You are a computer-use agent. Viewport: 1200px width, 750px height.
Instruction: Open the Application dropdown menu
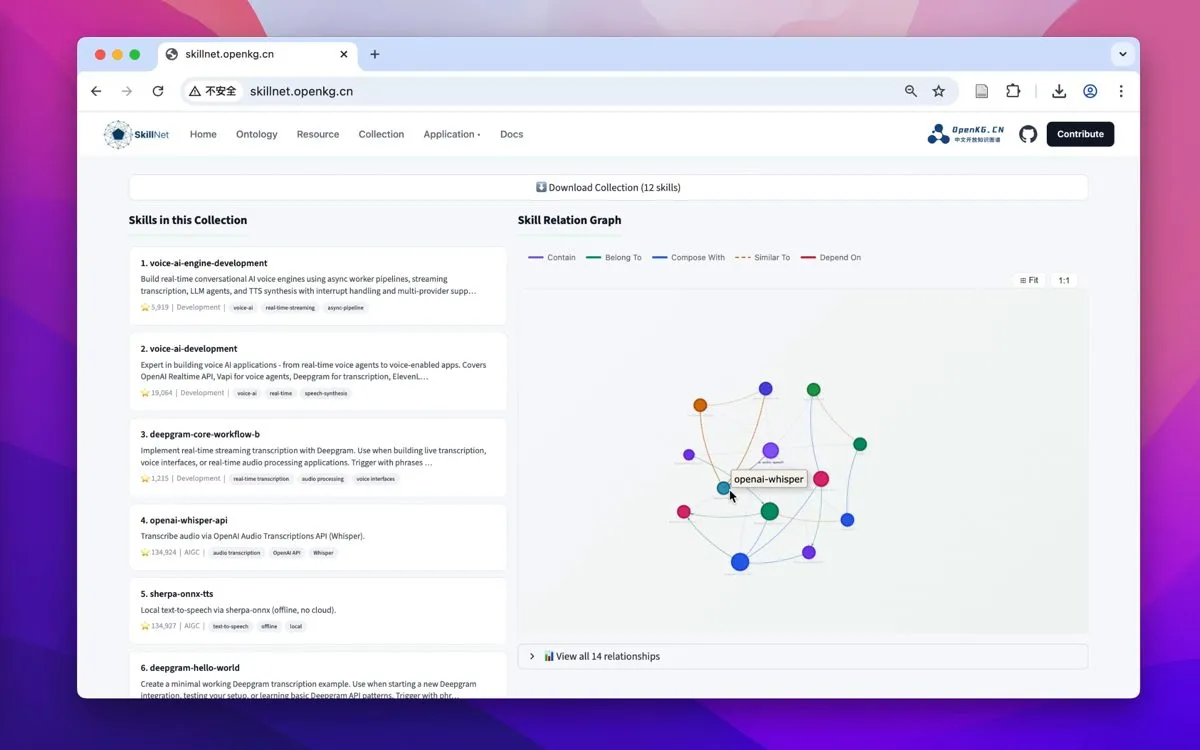pos(452,134)
